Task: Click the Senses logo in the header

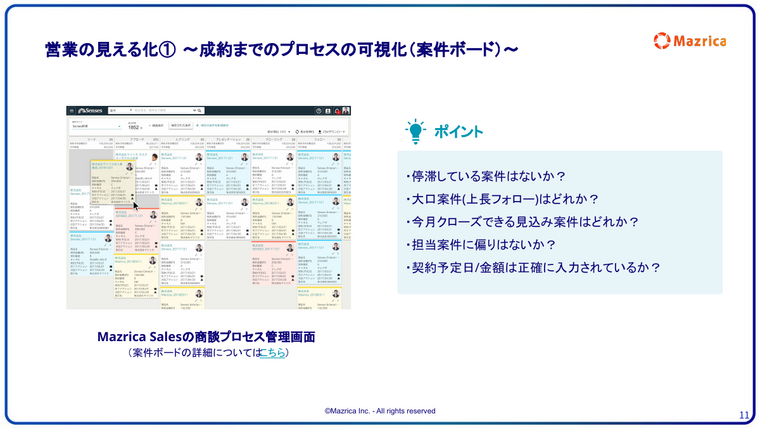Action: 90,111
